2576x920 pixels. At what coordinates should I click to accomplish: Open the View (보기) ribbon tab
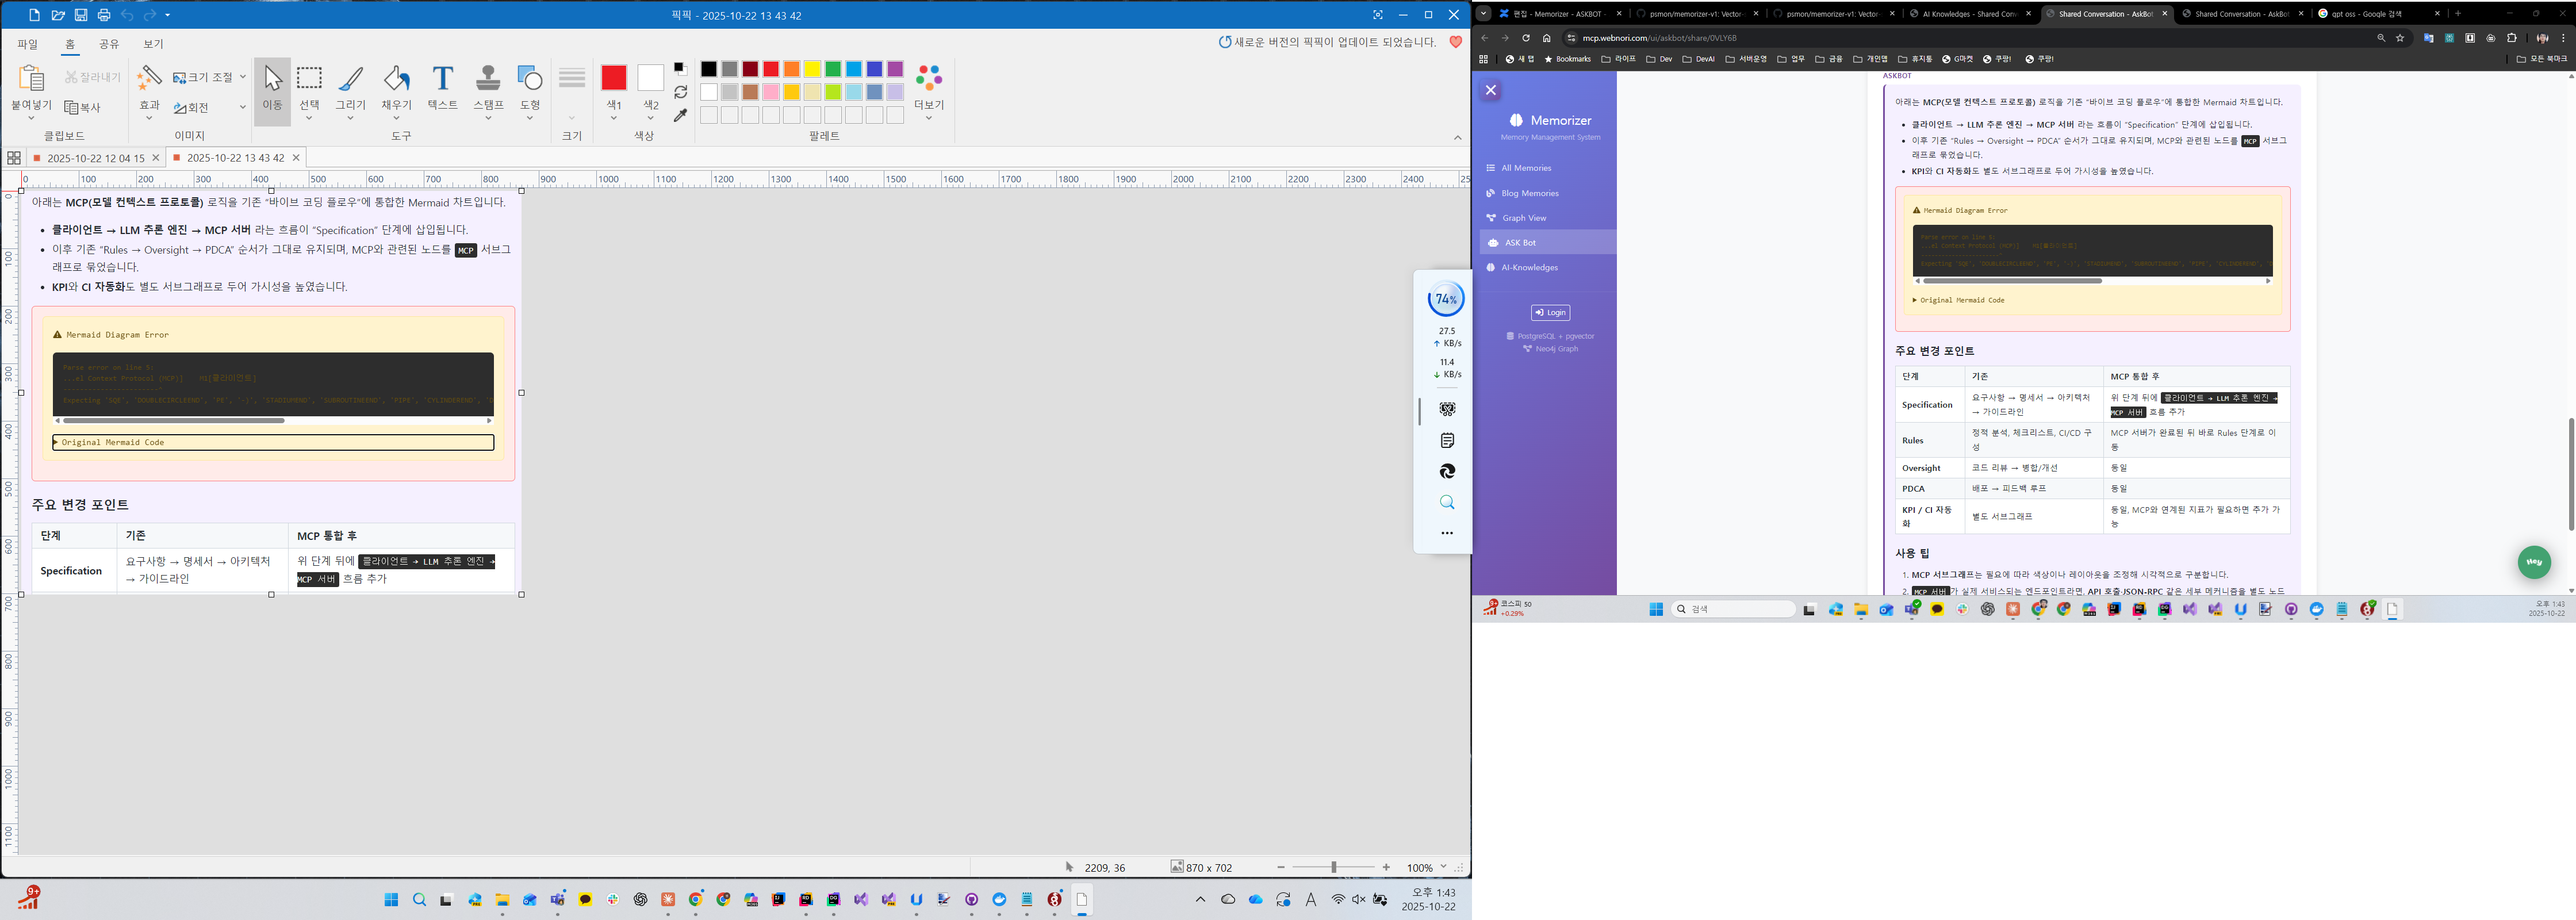coord(153,44)
